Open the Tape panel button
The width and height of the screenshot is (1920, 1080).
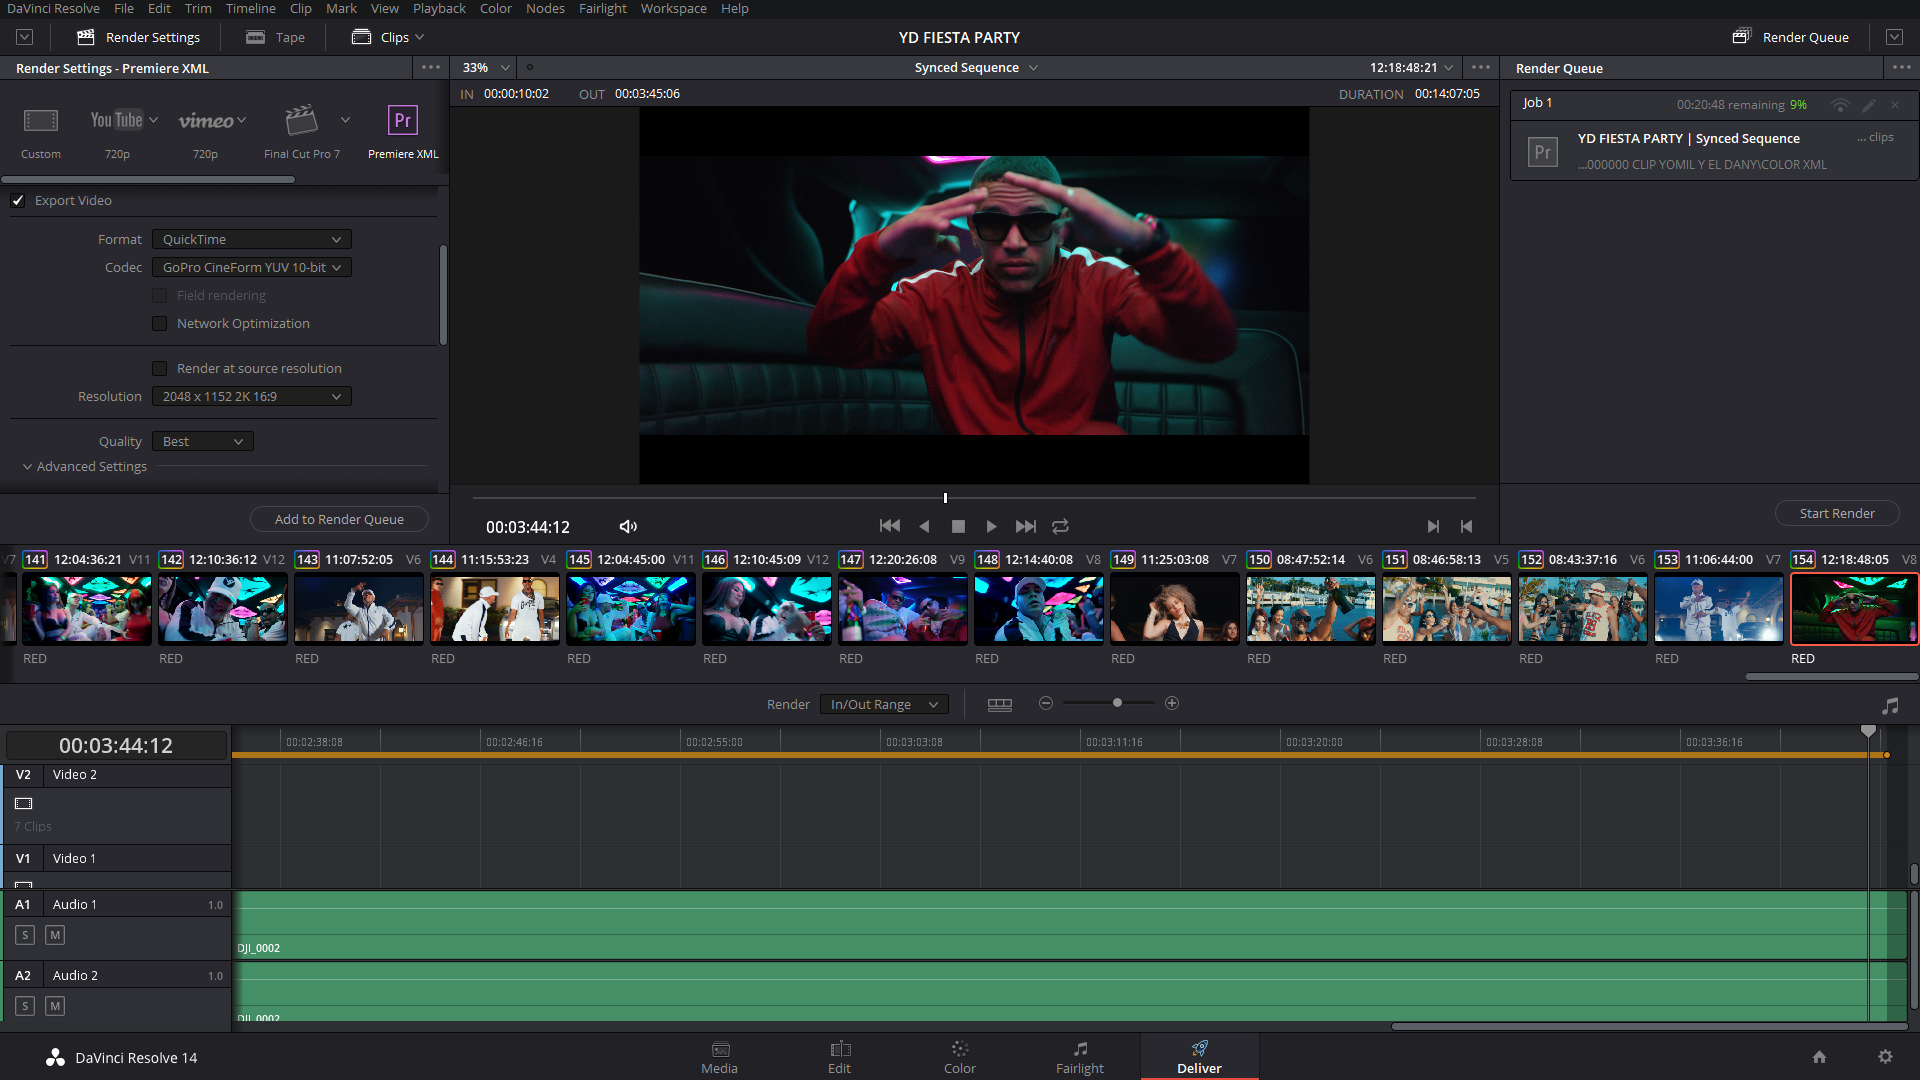[x=276, y=37]
